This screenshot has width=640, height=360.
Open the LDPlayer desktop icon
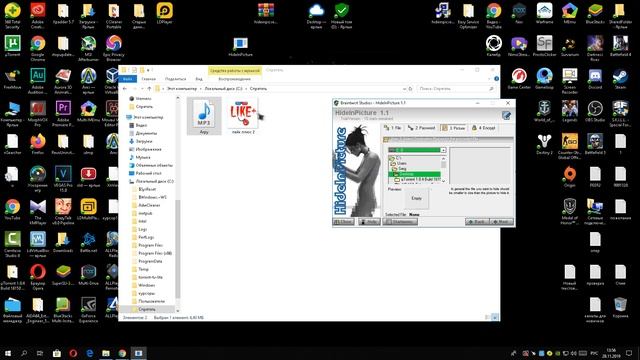click(164, 13)
